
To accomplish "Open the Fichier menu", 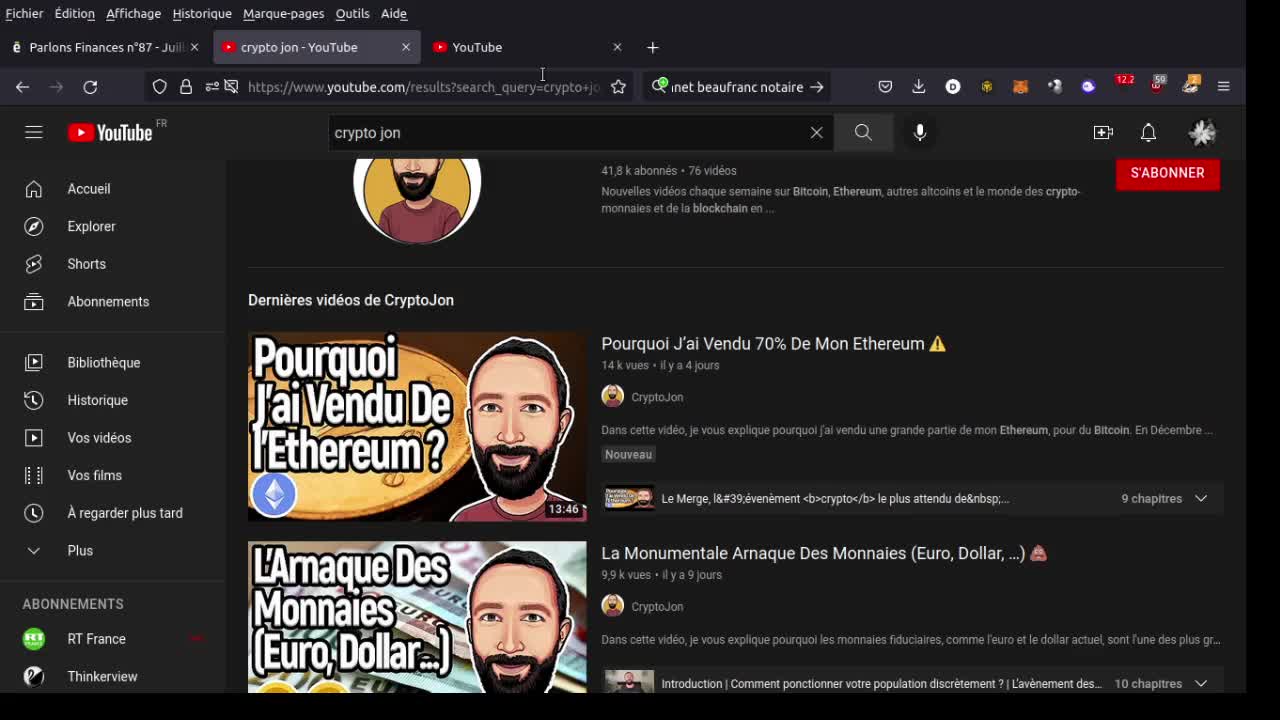I will pos(24,14).
